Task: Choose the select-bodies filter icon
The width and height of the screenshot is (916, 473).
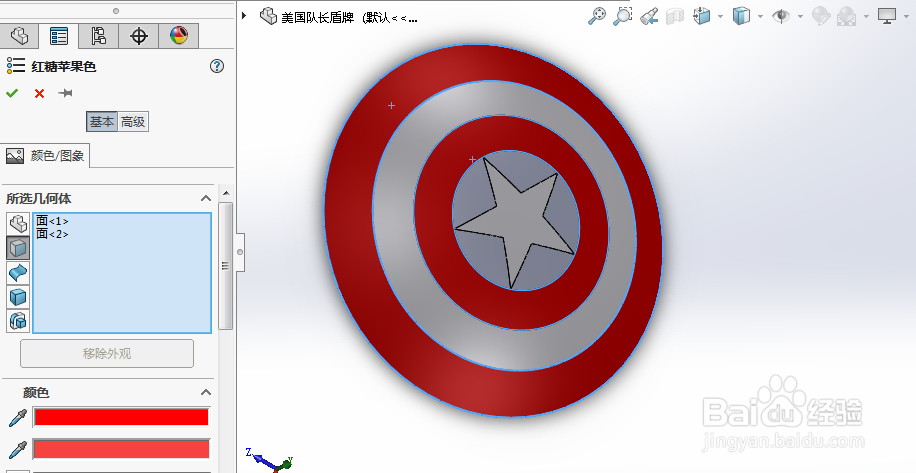Action: (18, 297)
